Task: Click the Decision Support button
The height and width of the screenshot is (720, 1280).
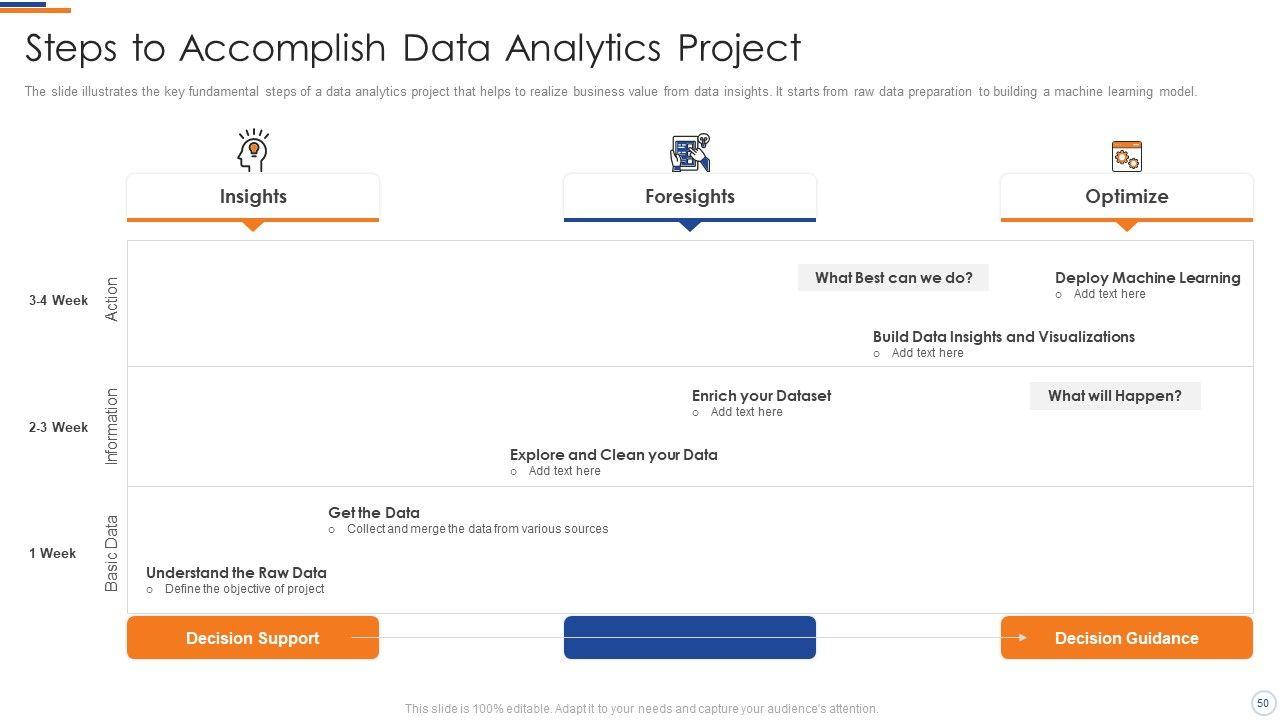Action: point(253,638)
